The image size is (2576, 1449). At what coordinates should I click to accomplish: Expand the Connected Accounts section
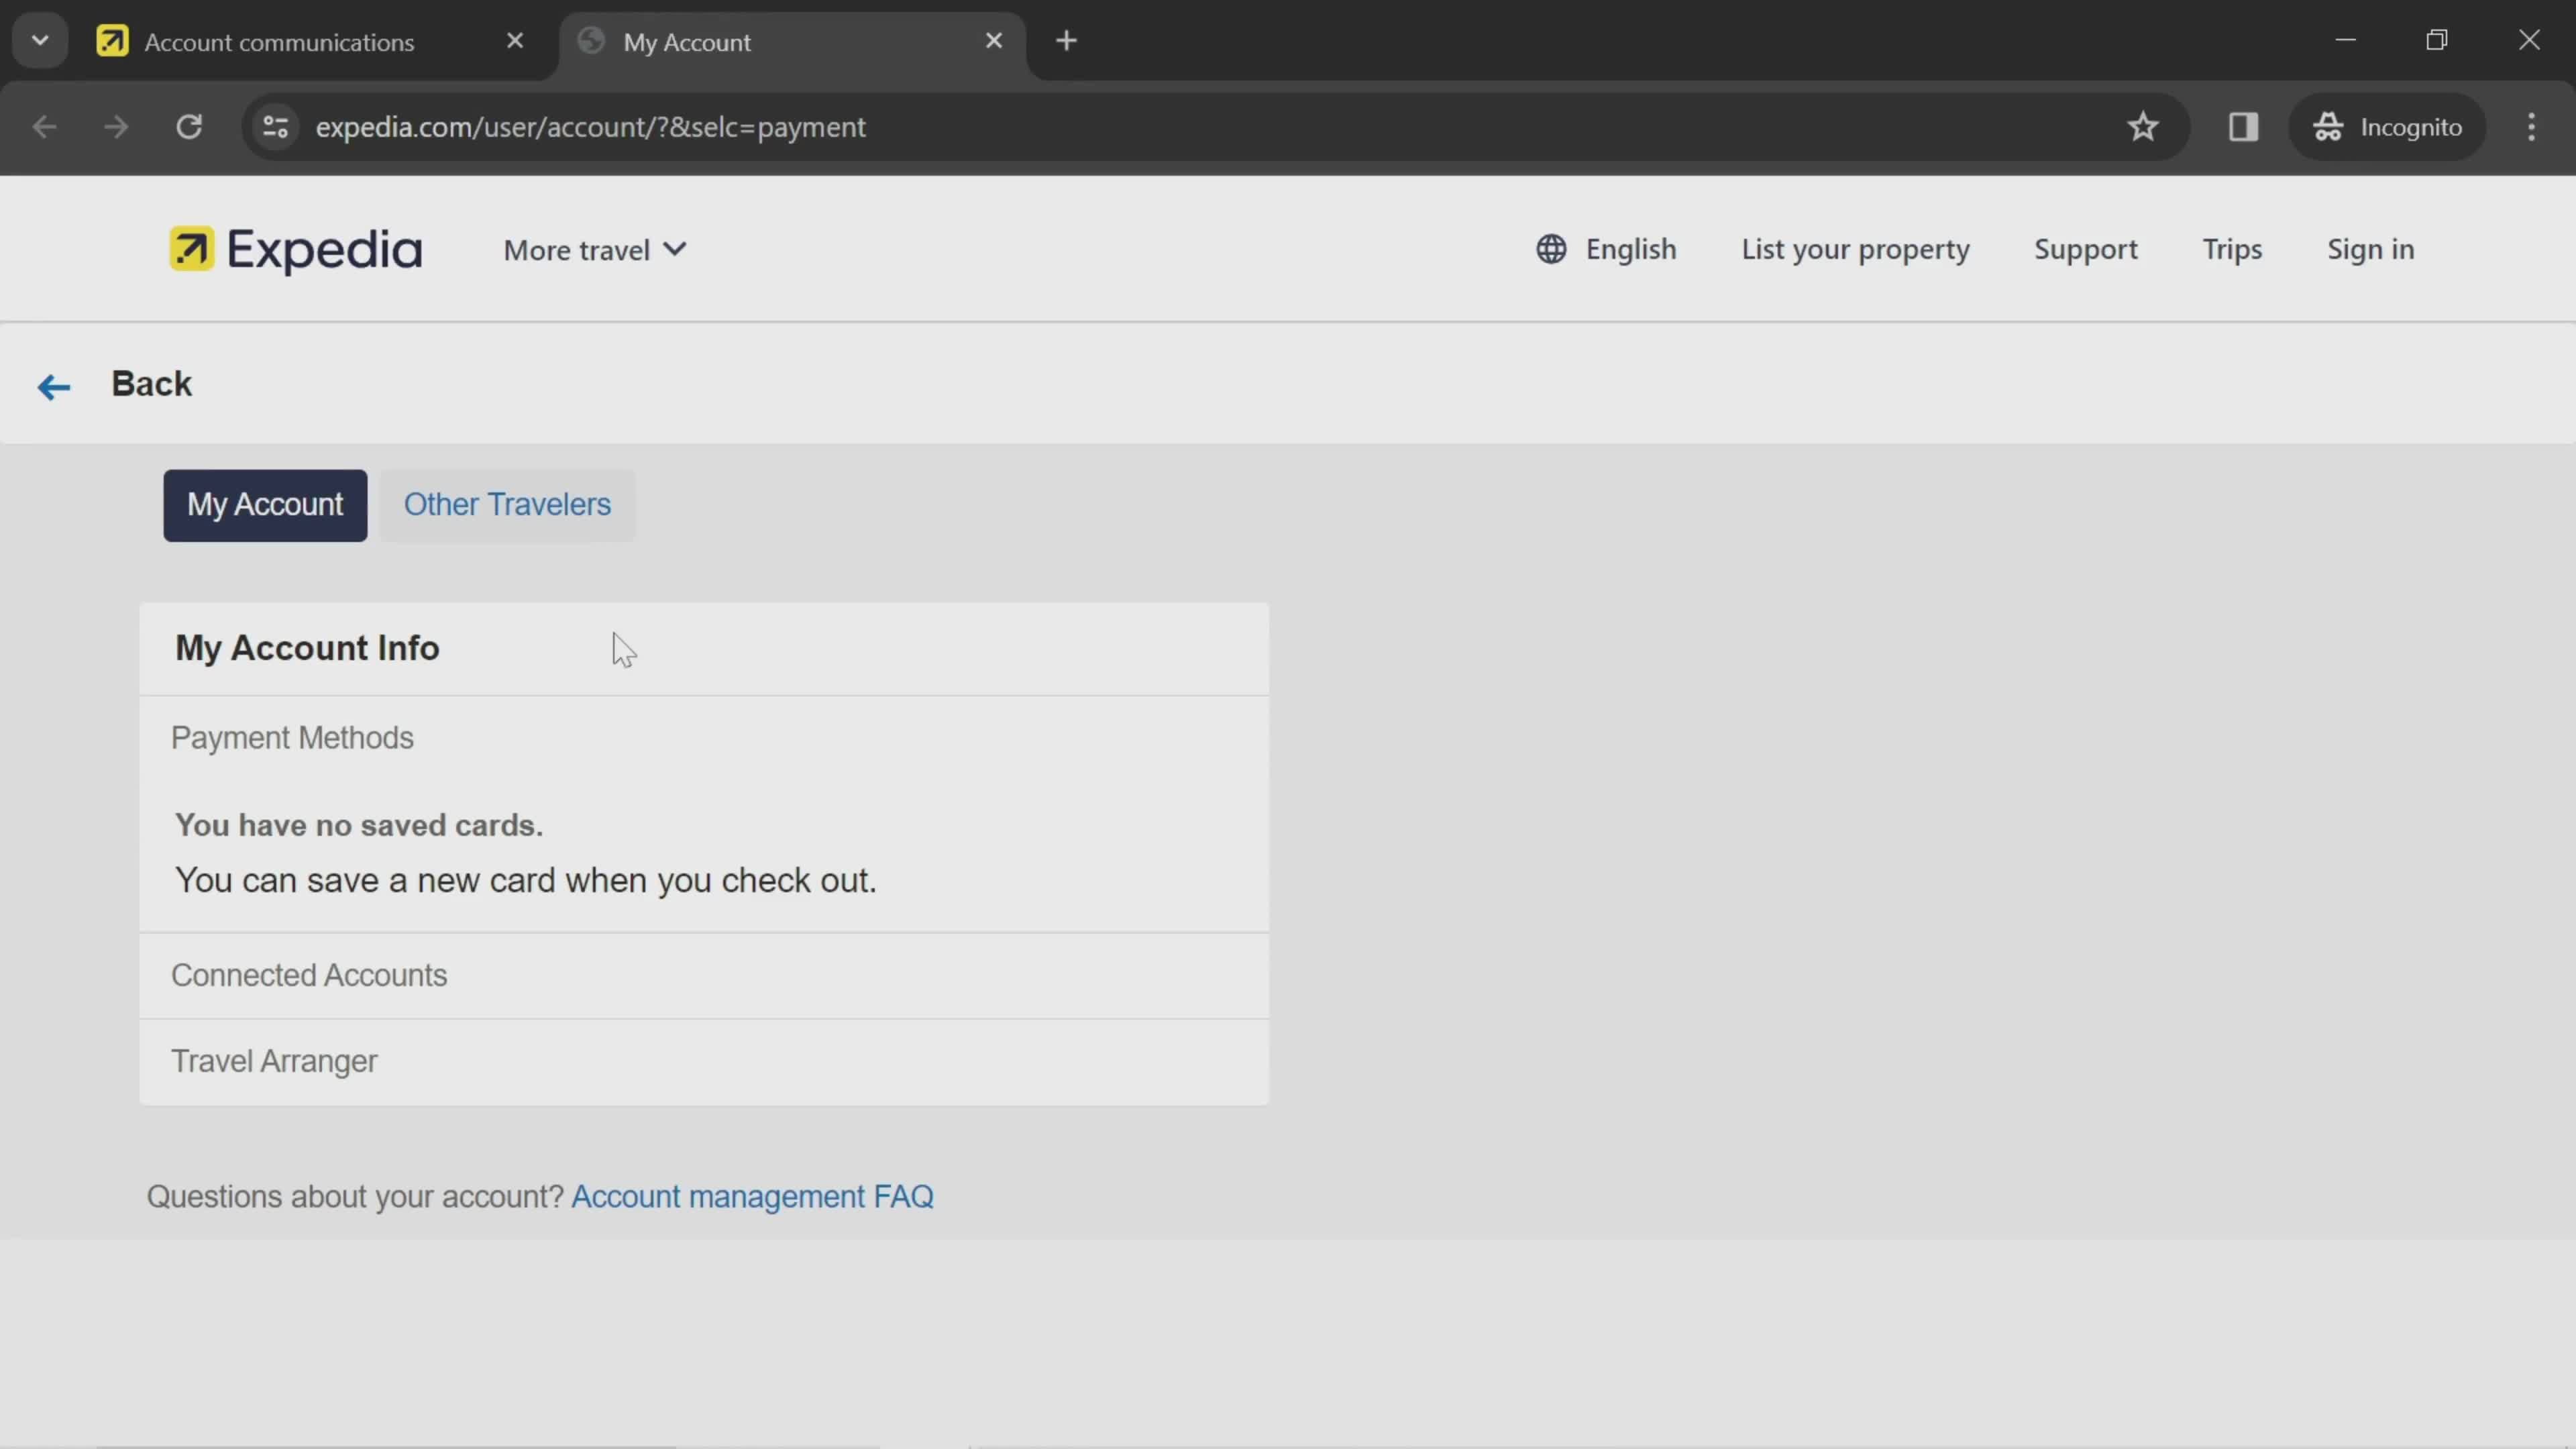click(x=310, y=973)
